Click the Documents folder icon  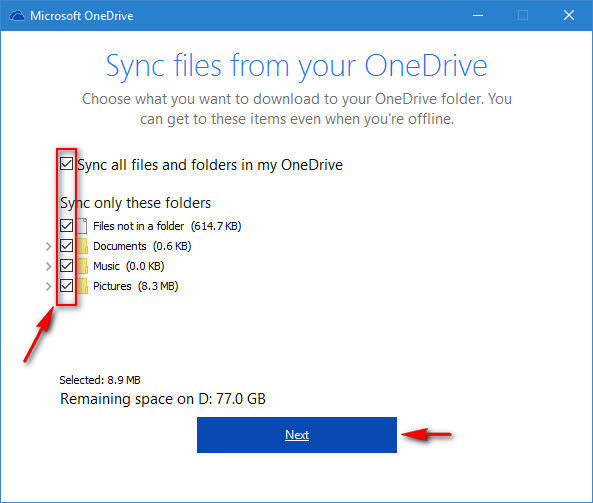82,246
